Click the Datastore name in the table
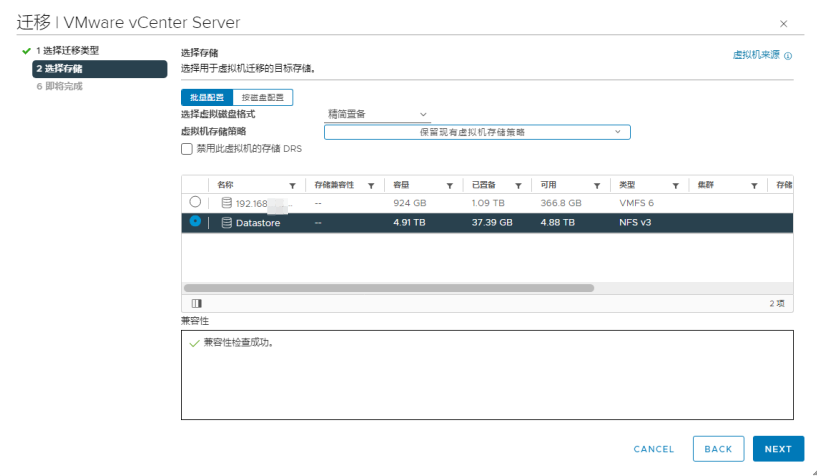The height and width of the screenshot is (476, 817). pyautogui.click(x=258, y=223)
